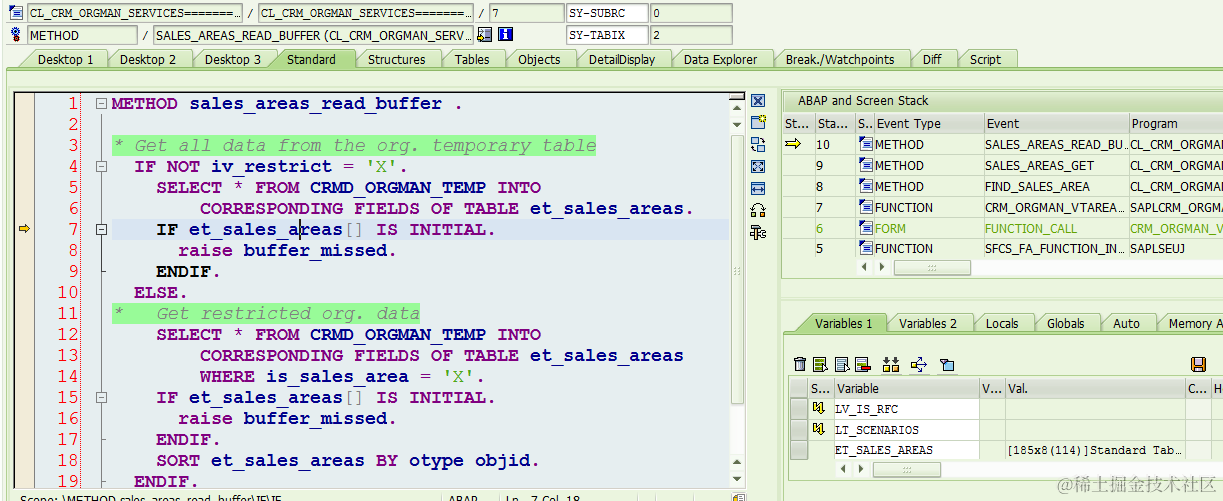The height and width of the screenshot is (501, 1223).
Task: Click the trash icon in the variables toolbar
Action: tap(799, 365)
